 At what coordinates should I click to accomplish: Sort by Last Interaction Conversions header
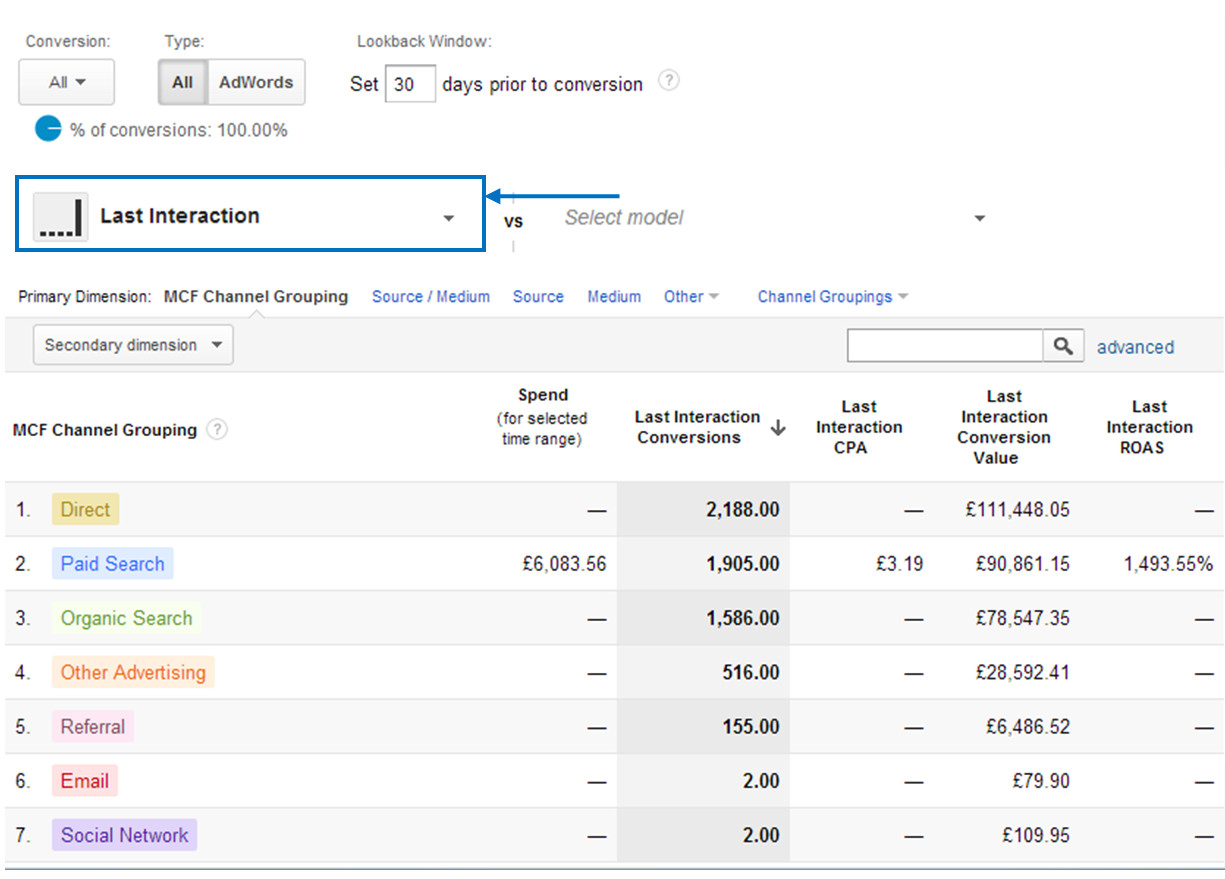tap(697, 427)
